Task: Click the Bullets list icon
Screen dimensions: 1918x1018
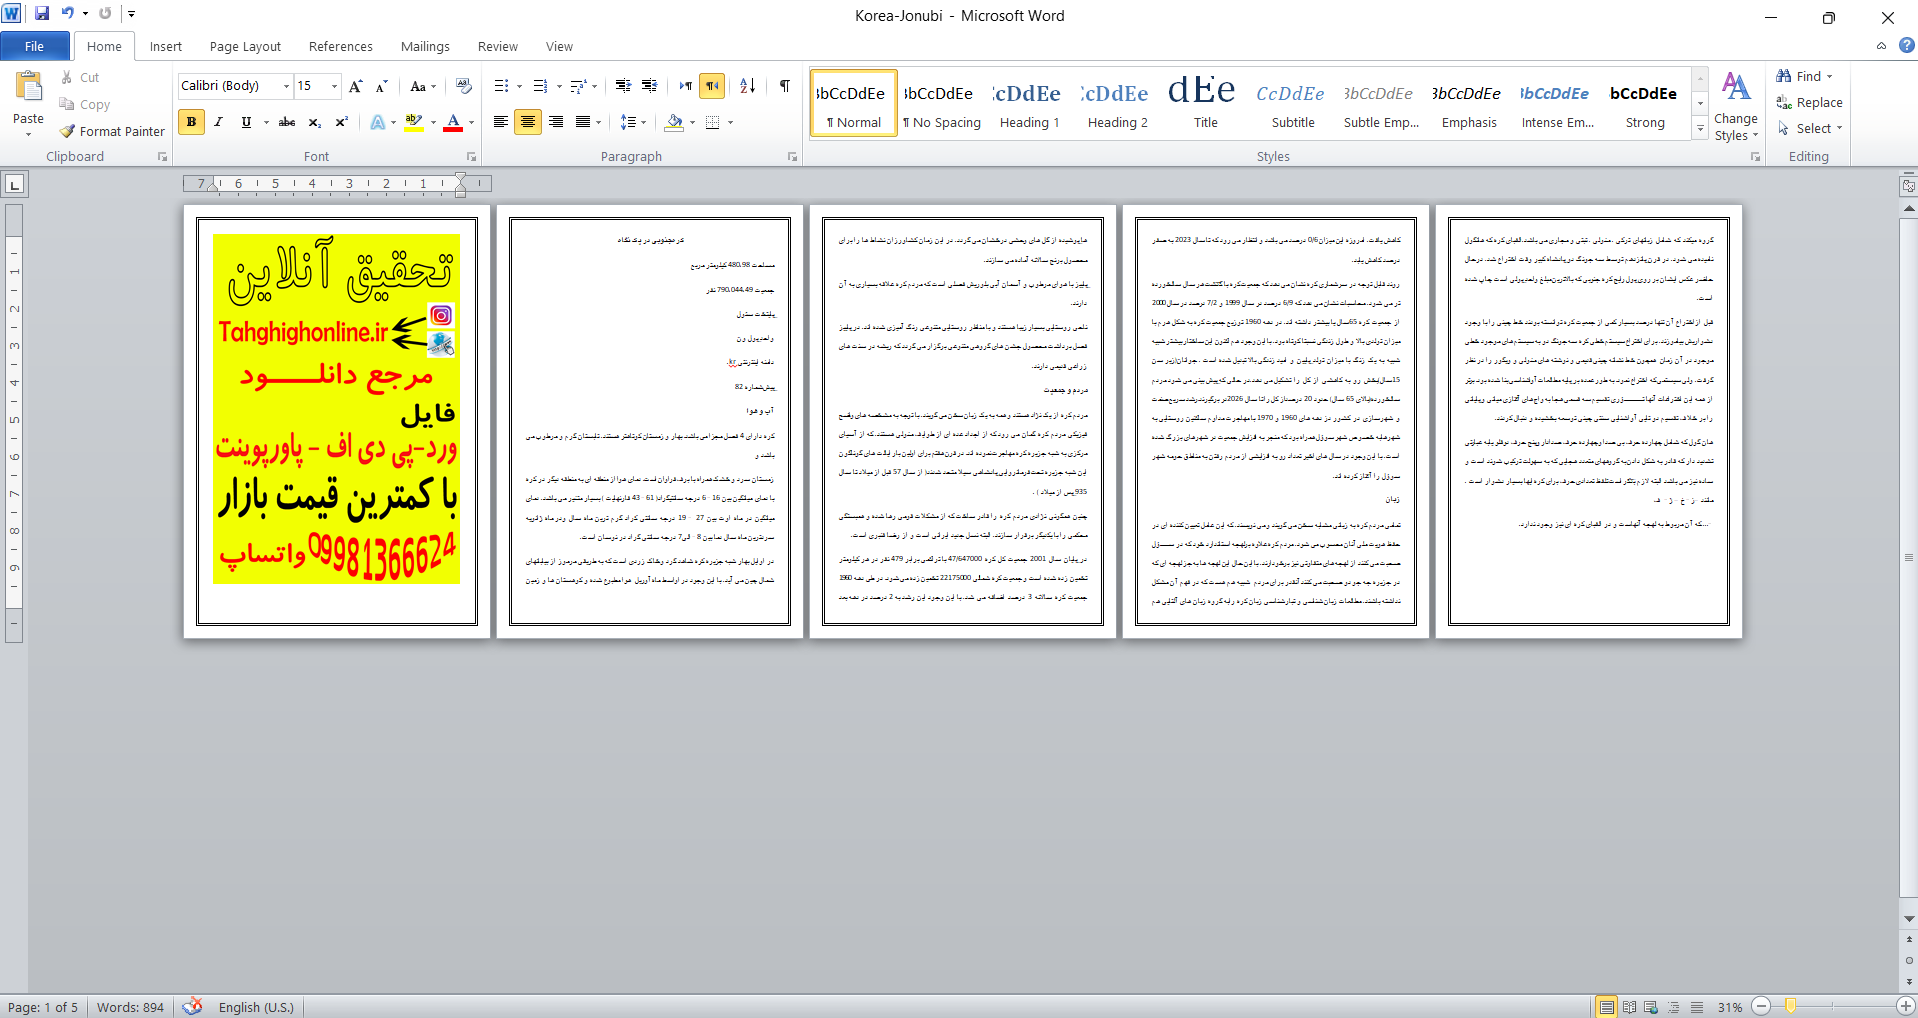Action: coord(502,86)
